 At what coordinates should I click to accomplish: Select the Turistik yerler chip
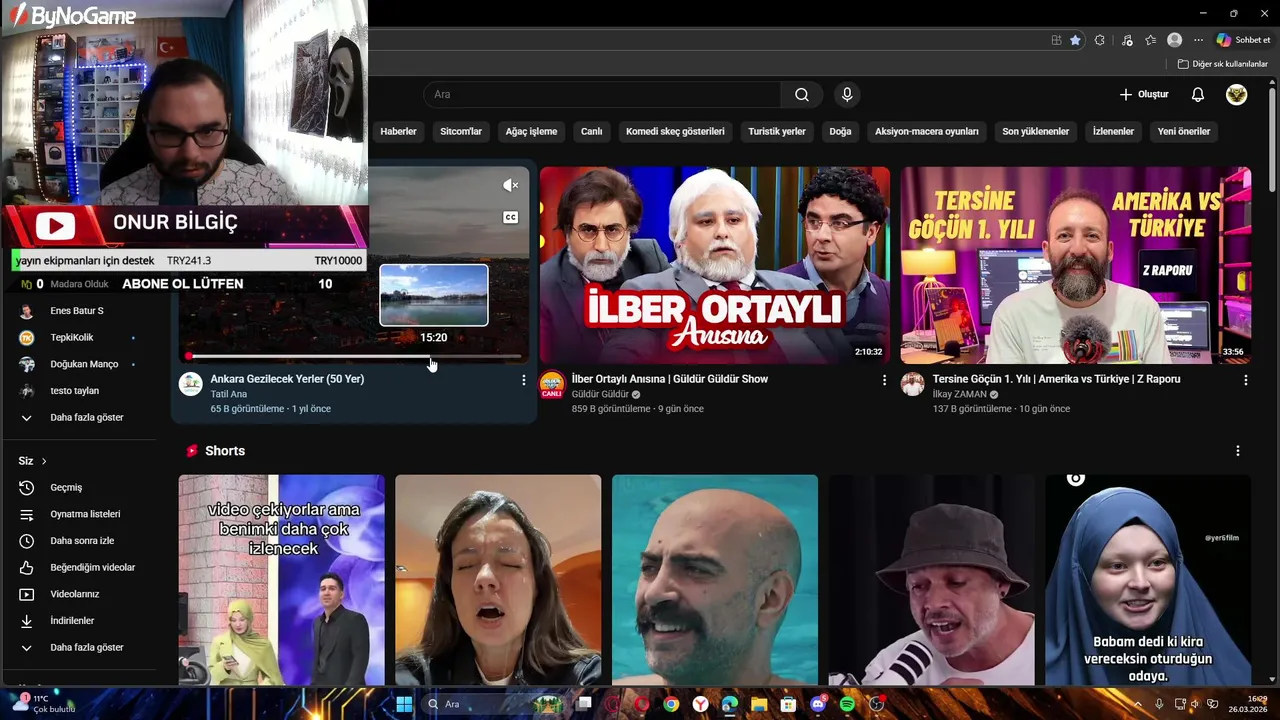pyautogui.click(x=777, y=131)
